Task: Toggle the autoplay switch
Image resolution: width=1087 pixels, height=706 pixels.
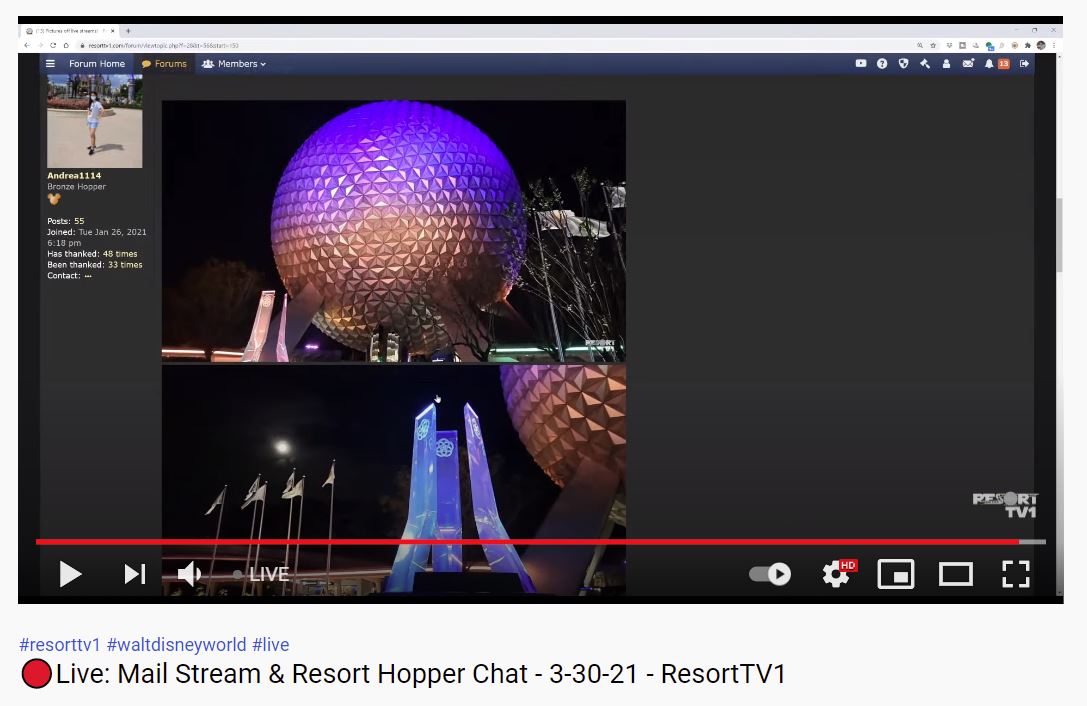Action: click(x=770, y=574)
